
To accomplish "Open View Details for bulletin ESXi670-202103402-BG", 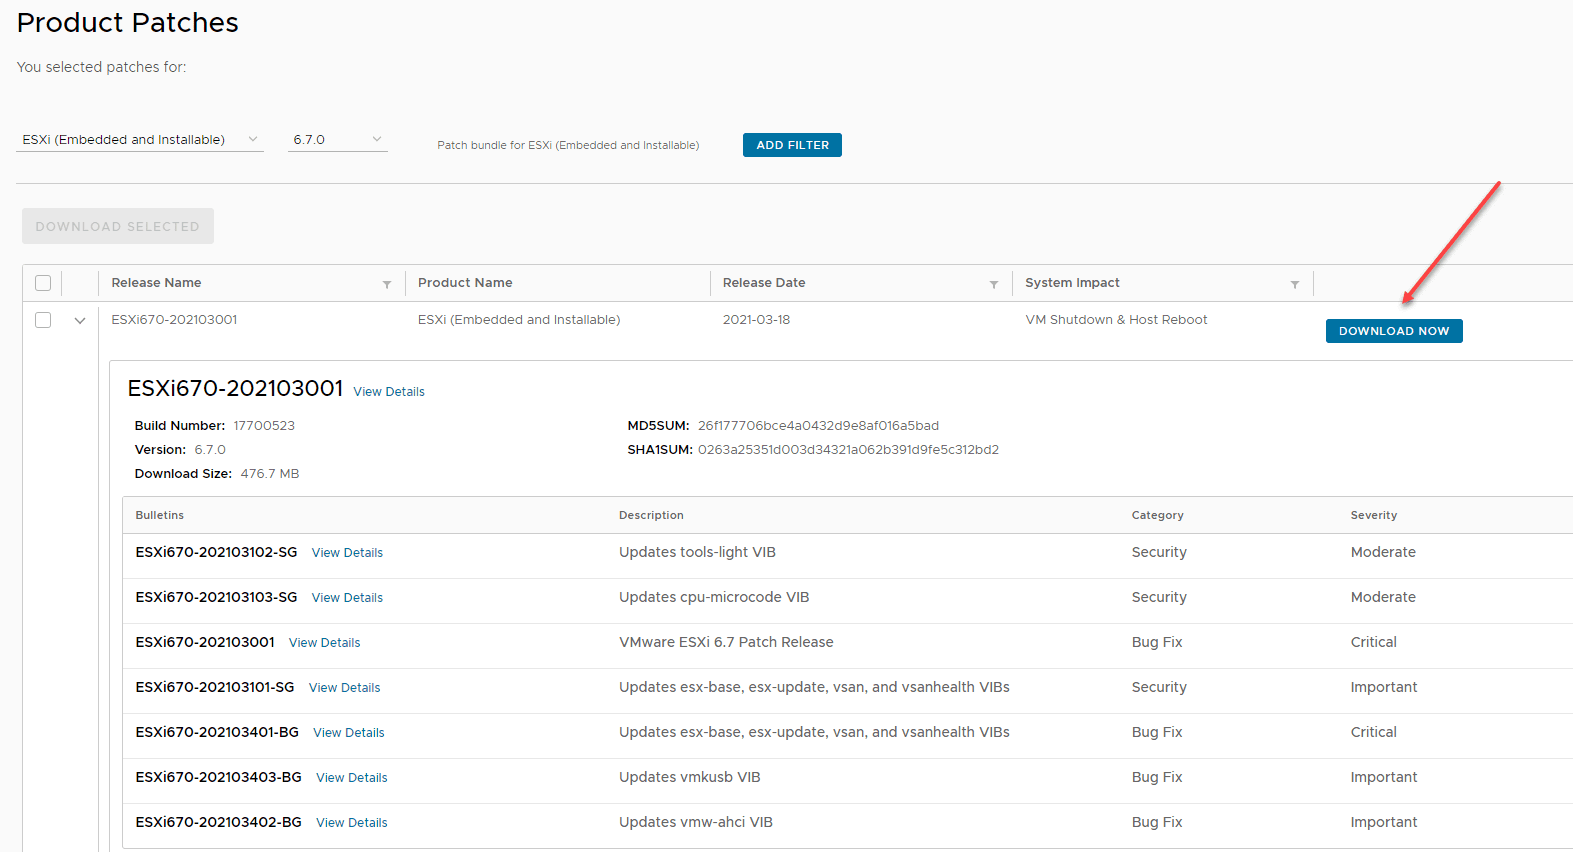I will click(351, 823).
